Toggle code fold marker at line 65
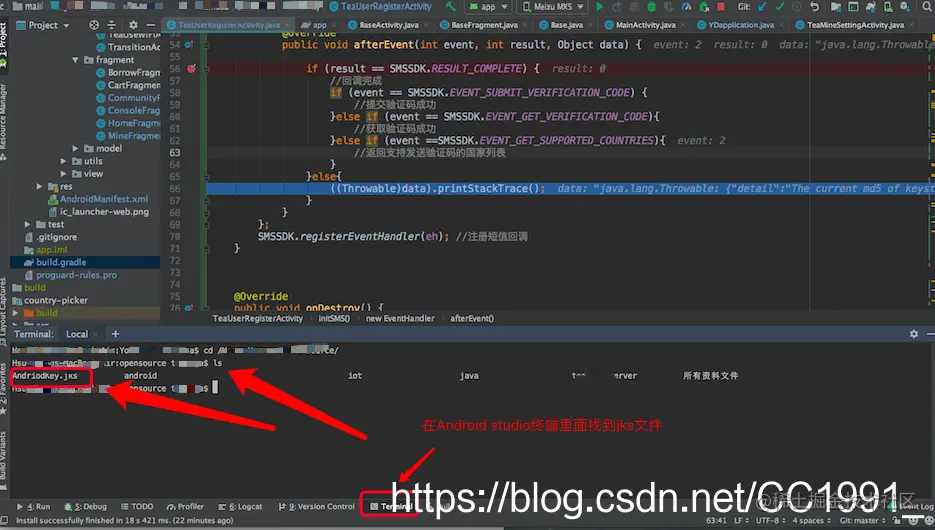The width and height of the screenshot is (935, 530). pos(206,177)
